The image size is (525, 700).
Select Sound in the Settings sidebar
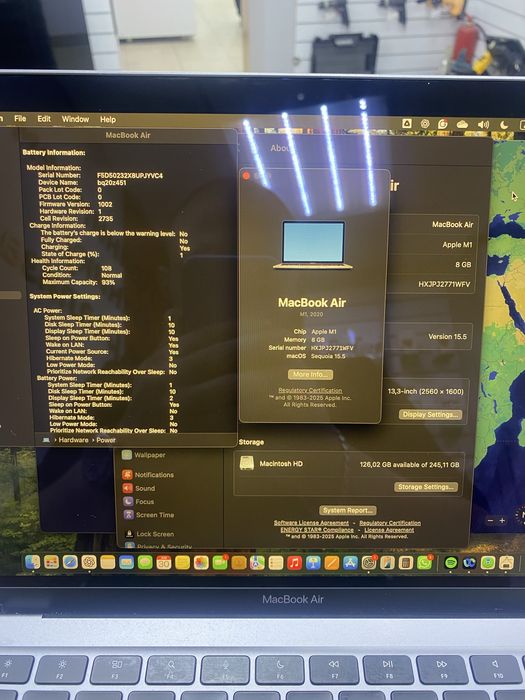(x=139, y=488)
